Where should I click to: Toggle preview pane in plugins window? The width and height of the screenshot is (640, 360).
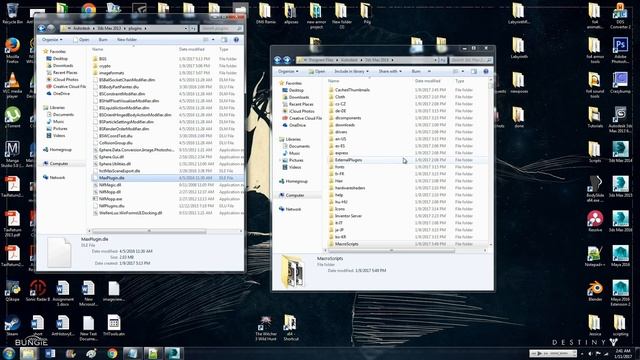[x=224, y=40]
